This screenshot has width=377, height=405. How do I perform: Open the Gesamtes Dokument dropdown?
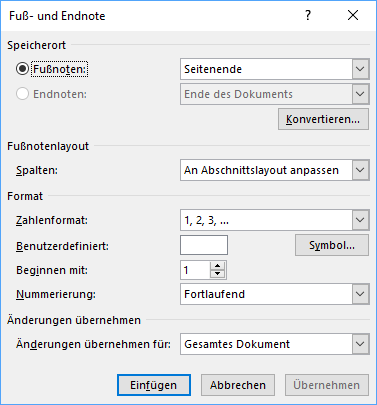[275, 344]
